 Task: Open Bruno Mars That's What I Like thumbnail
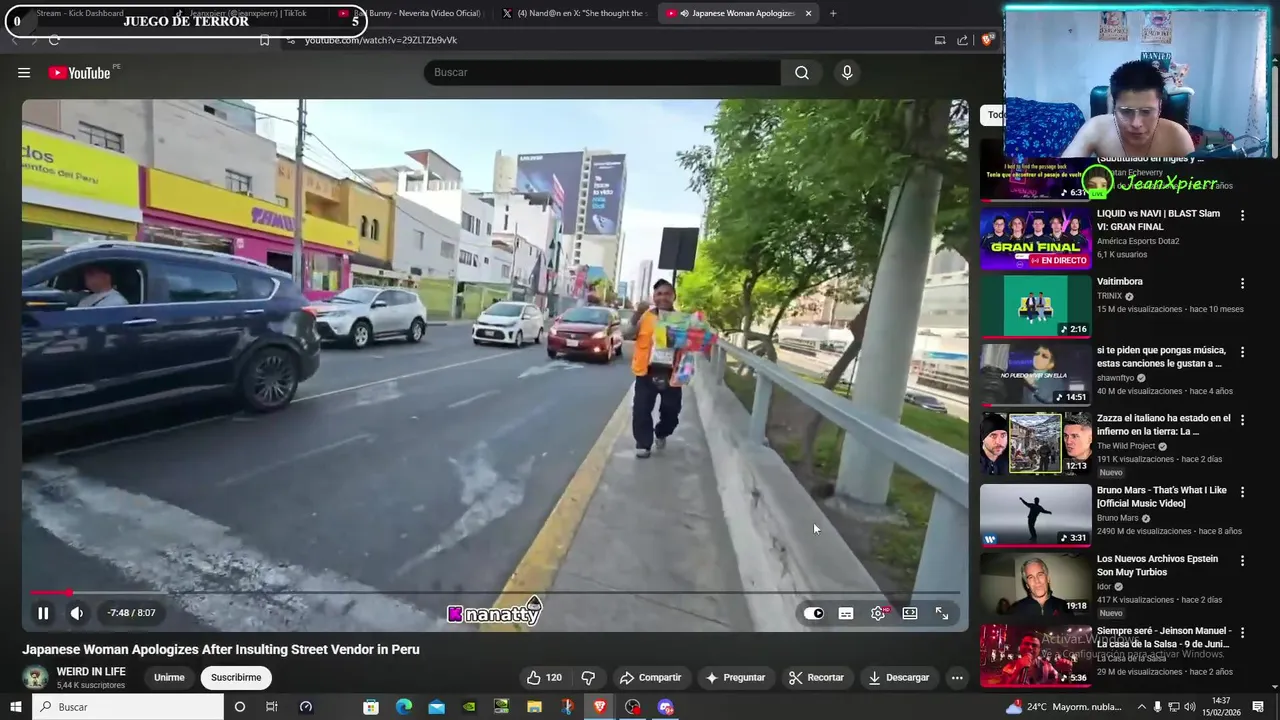(x=1035, y=515)
